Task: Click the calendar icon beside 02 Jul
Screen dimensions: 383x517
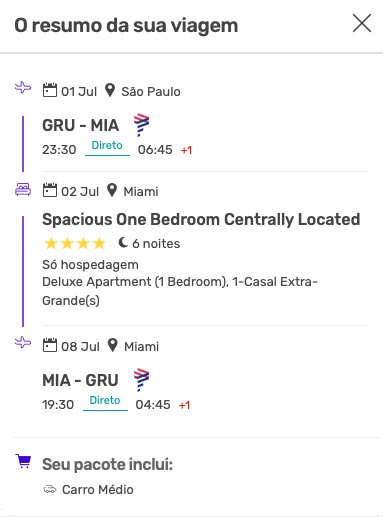Action: pos(50,190)
